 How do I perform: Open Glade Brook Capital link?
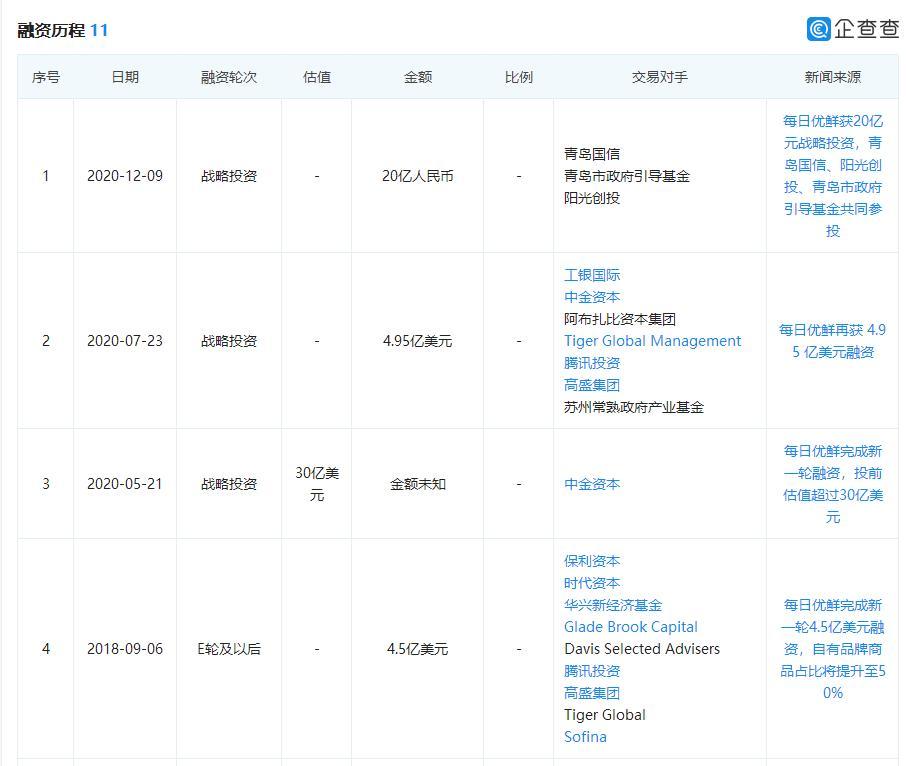(630, 627)
